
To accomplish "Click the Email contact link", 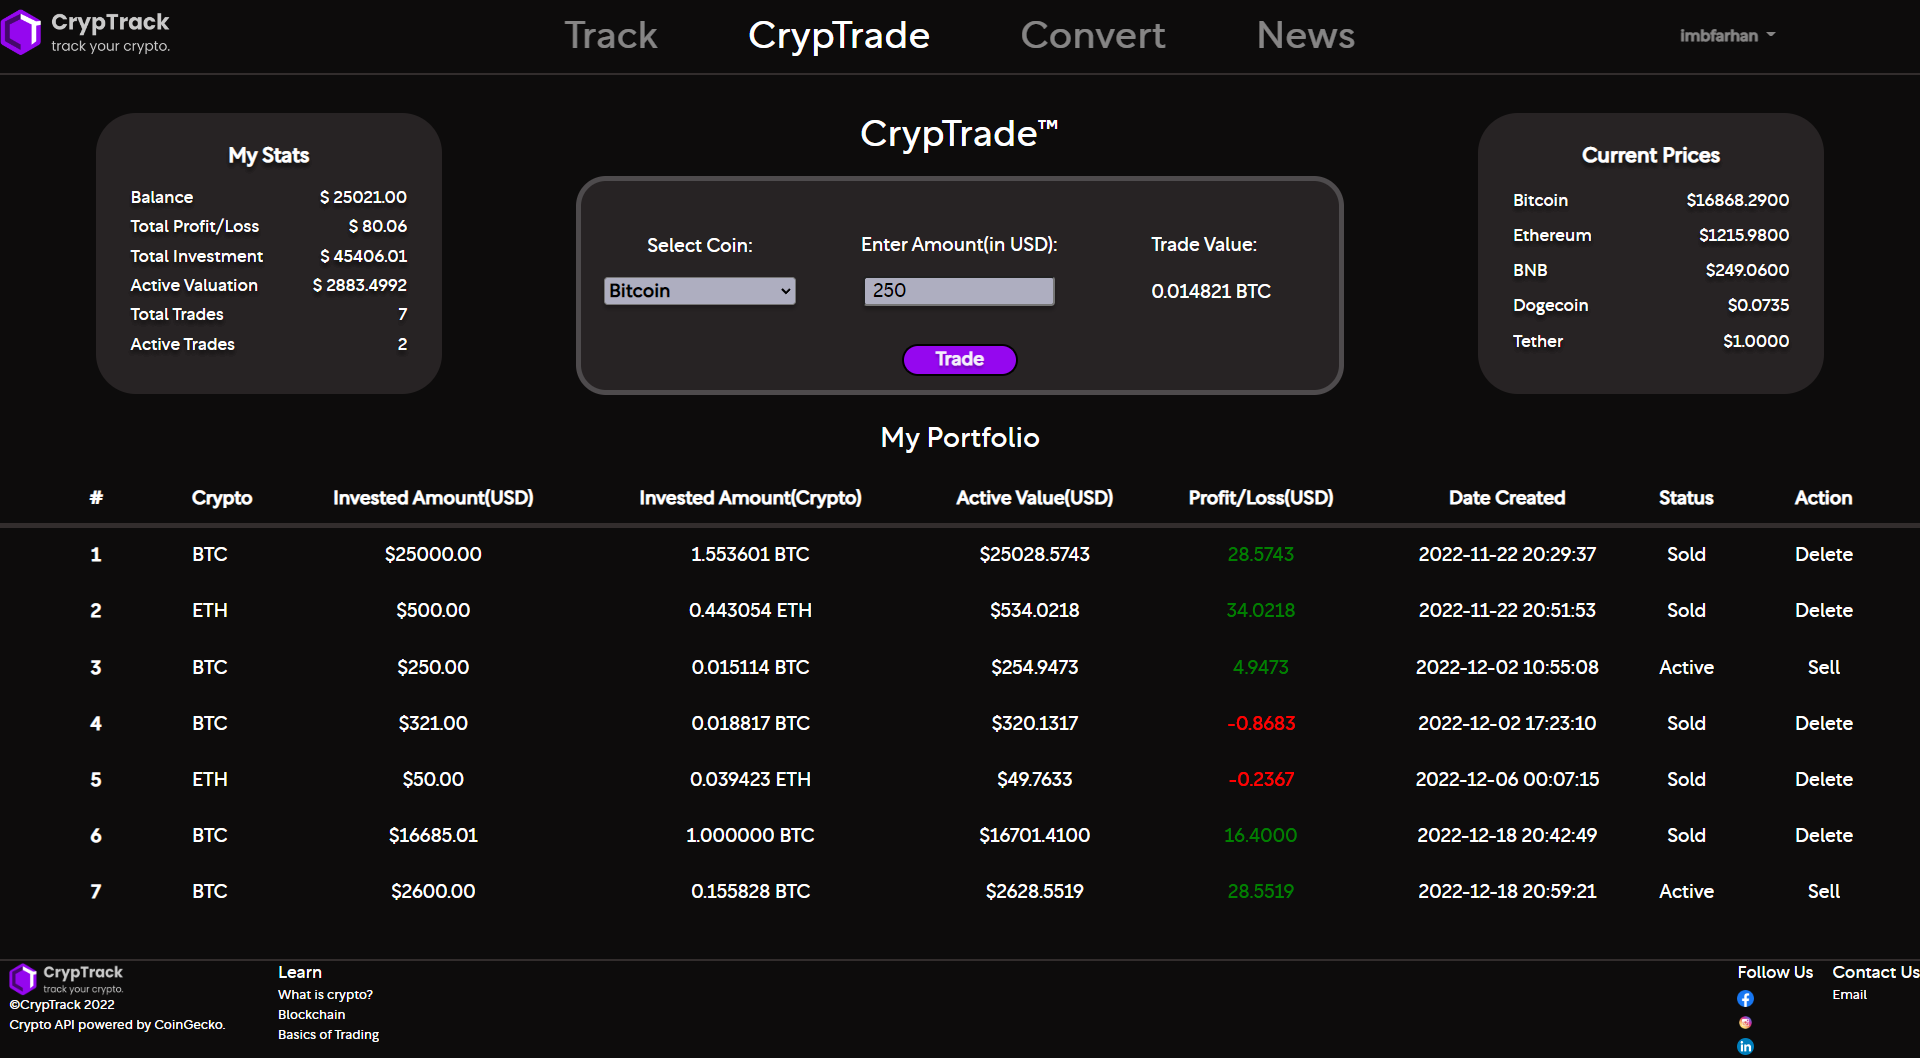I will point(1849,995).
